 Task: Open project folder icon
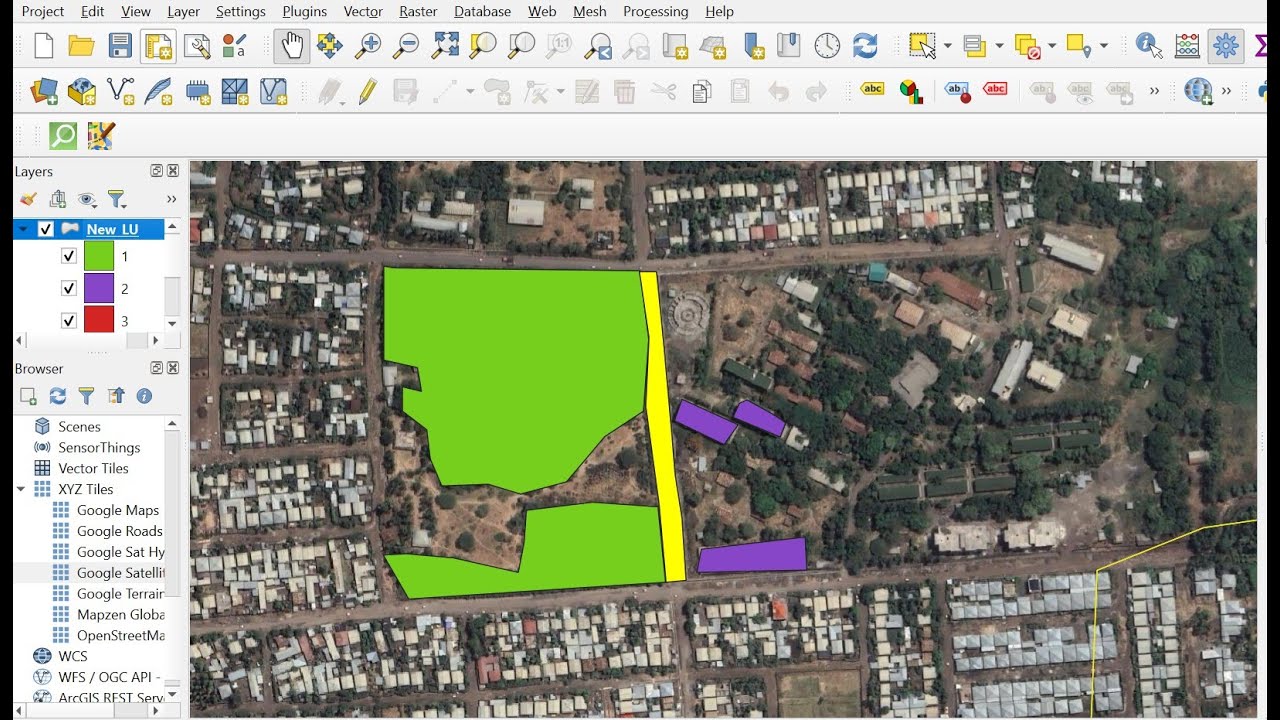[81, 46]
